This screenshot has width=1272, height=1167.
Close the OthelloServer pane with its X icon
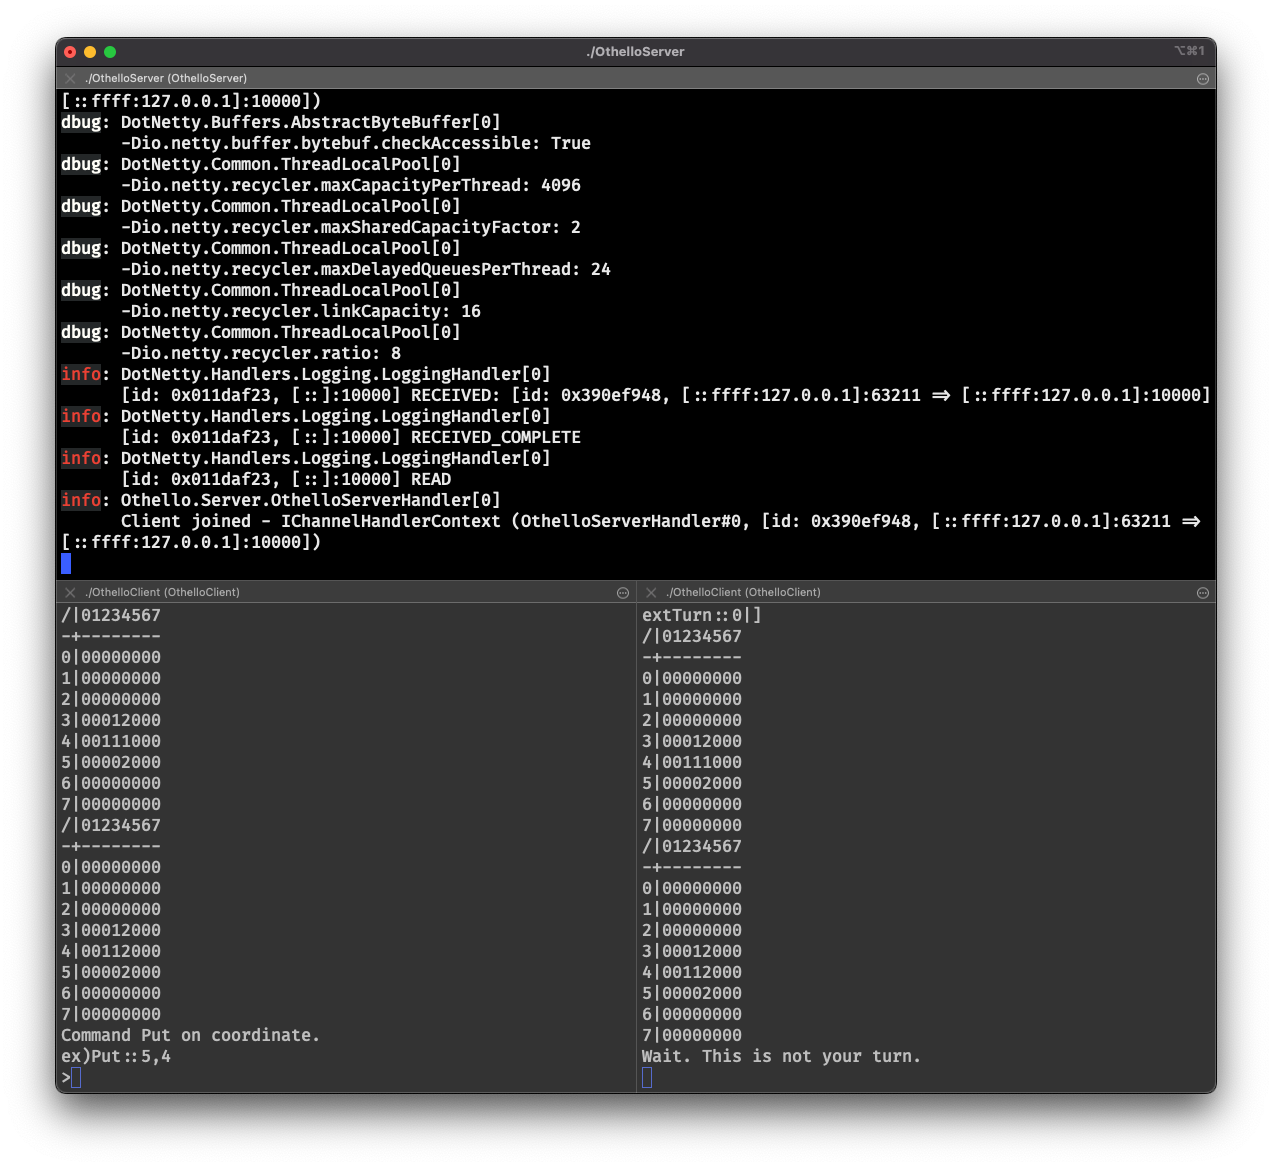[x=70, y=78]
